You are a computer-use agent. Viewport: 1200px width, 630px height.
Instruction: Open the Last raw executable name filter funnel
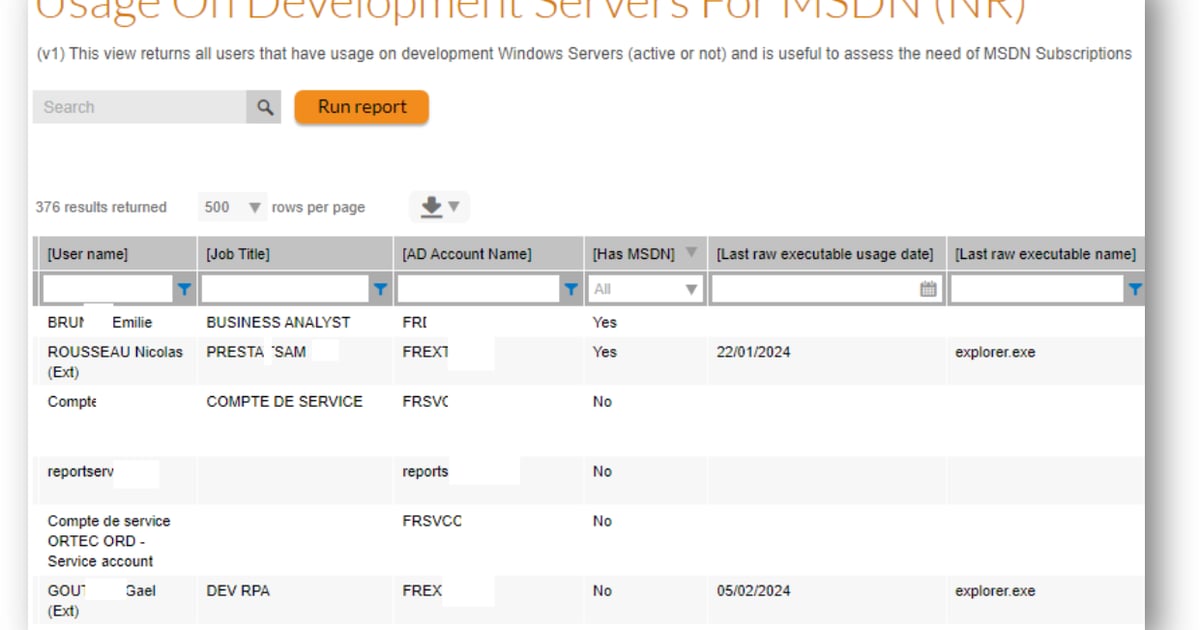(x=1134, y=288)
